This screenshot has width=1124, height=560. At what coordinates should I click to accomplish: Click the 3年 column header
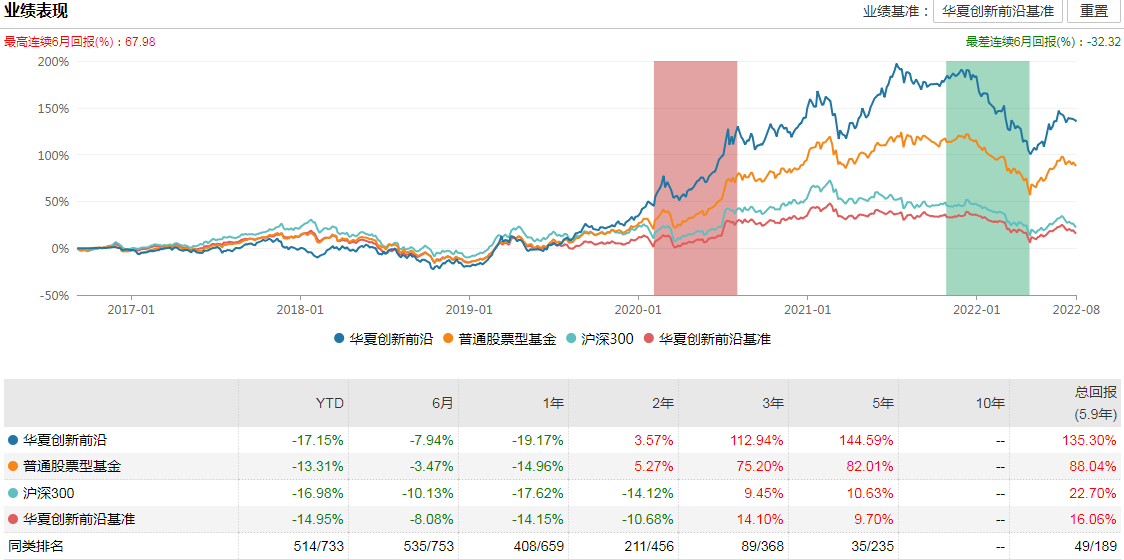point(771,403)
